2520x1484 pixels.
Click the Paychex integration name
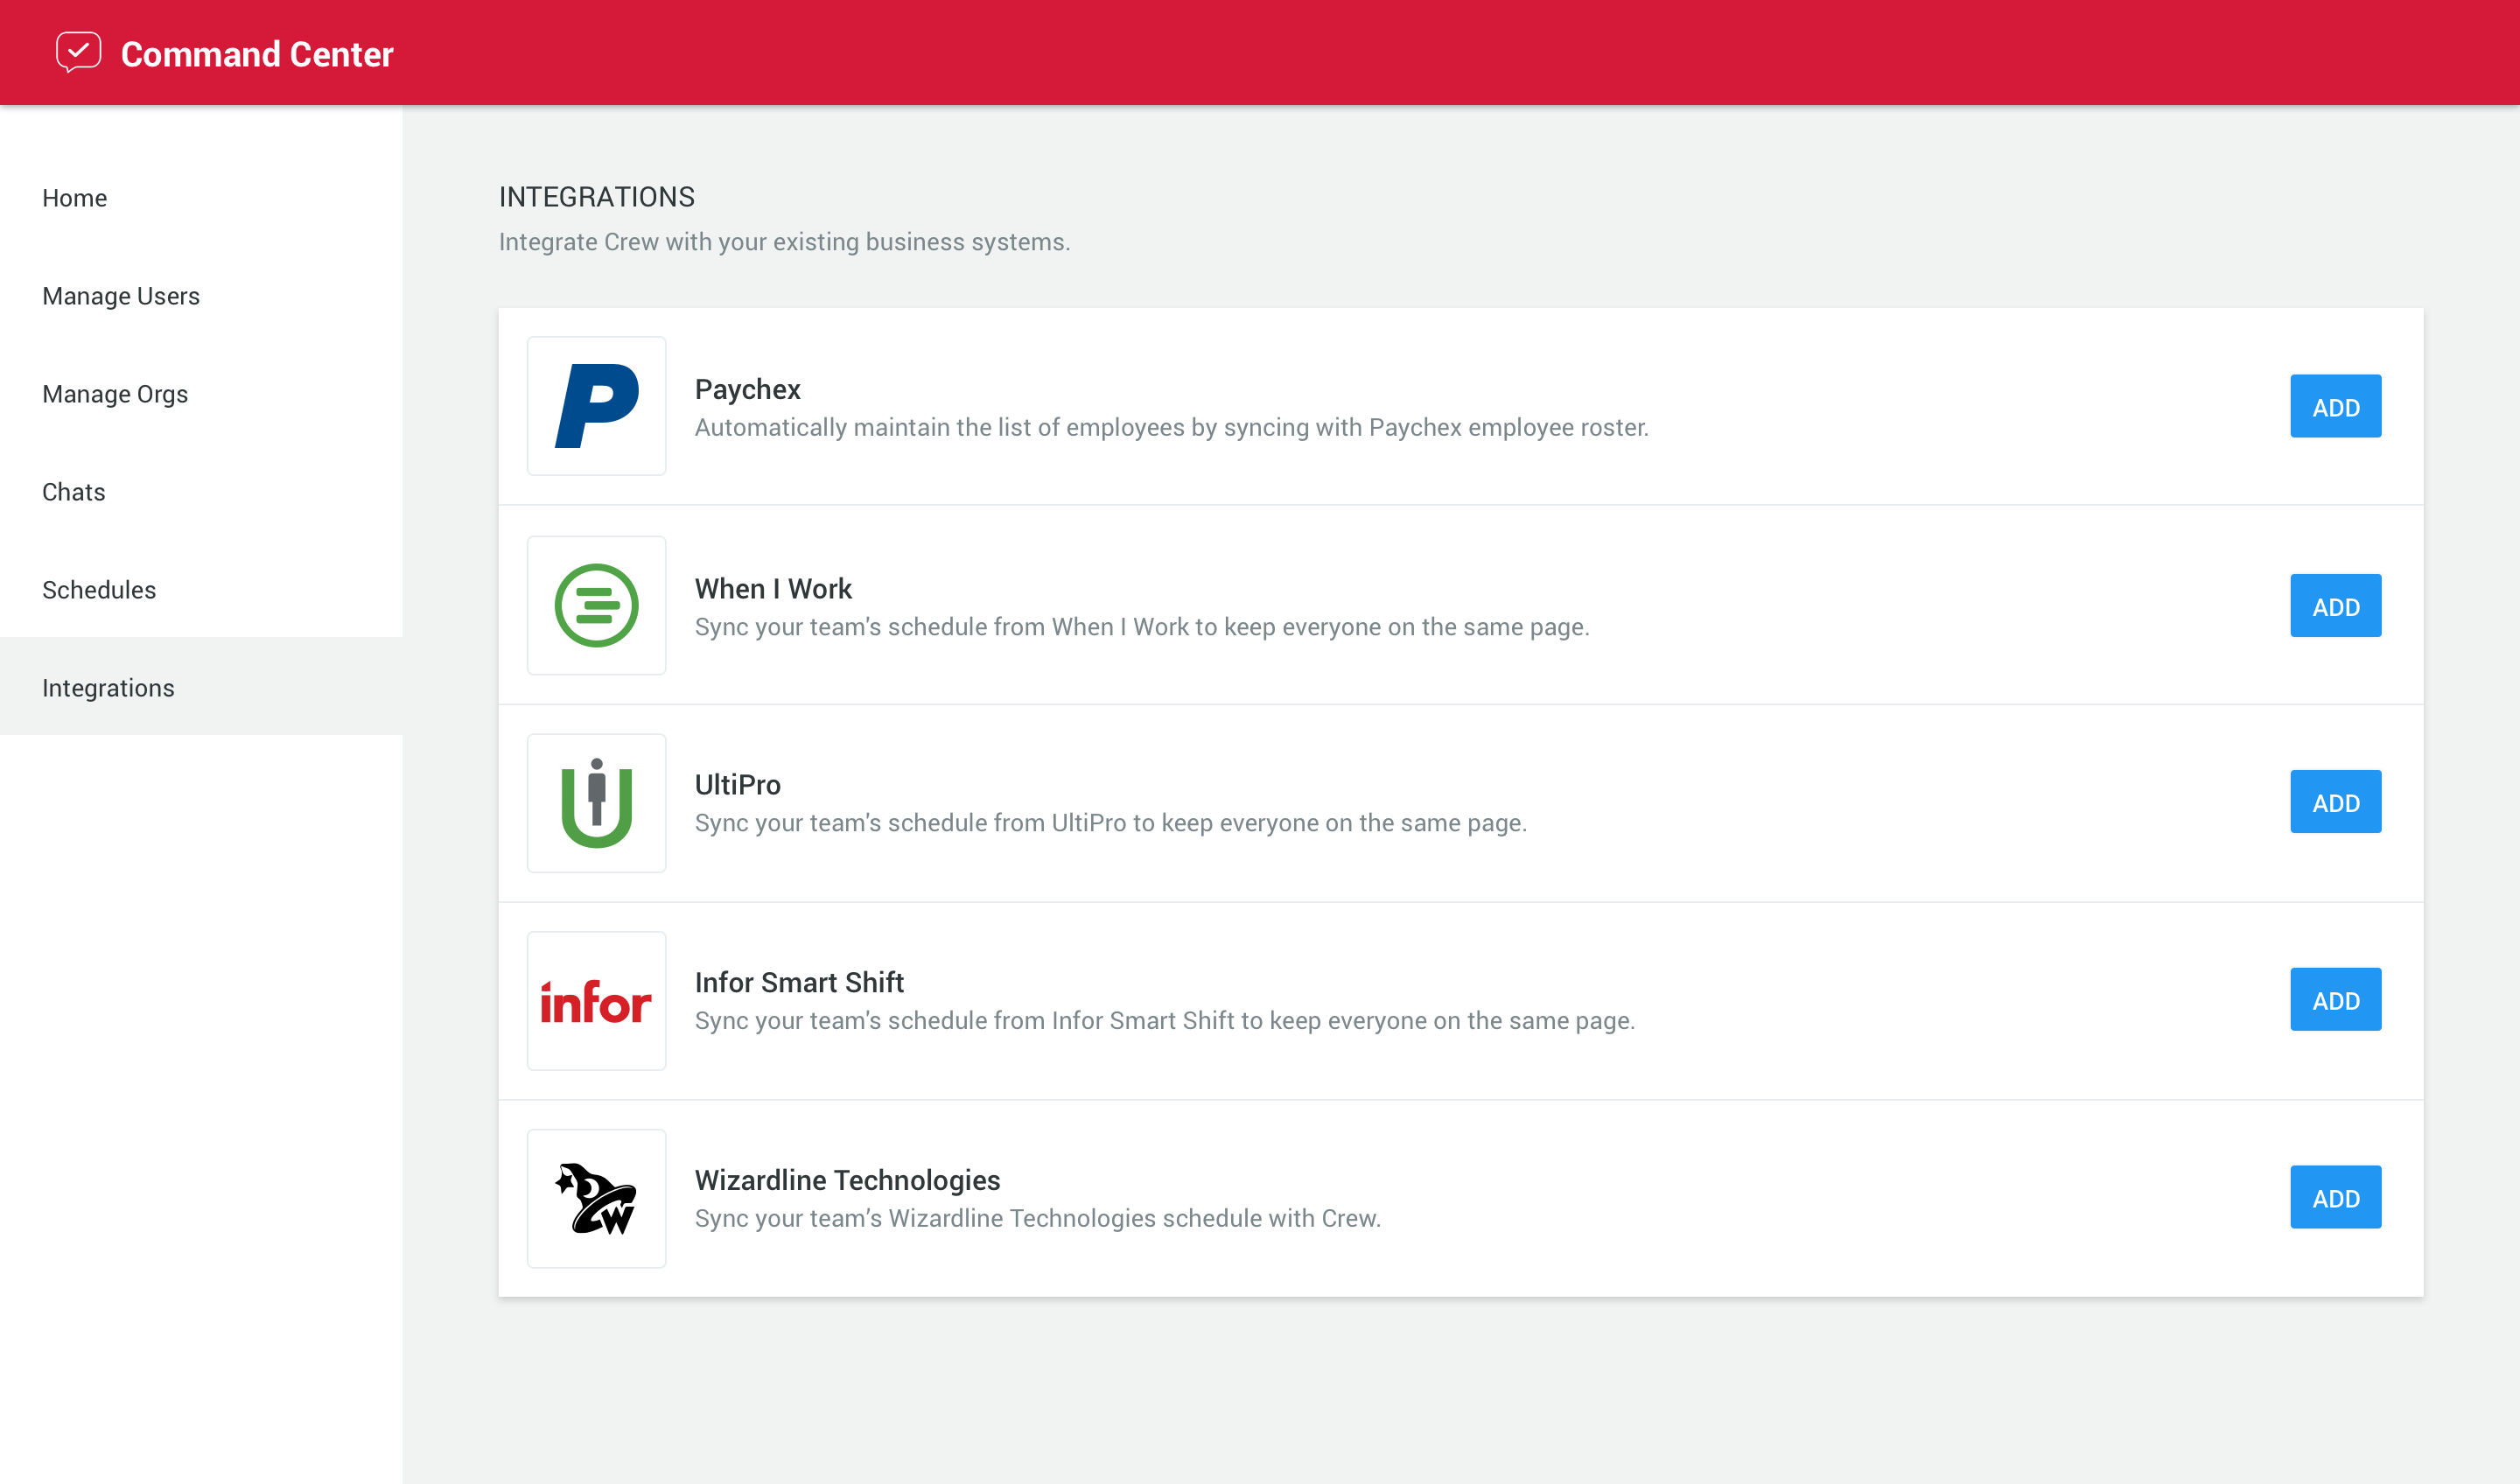748,389
